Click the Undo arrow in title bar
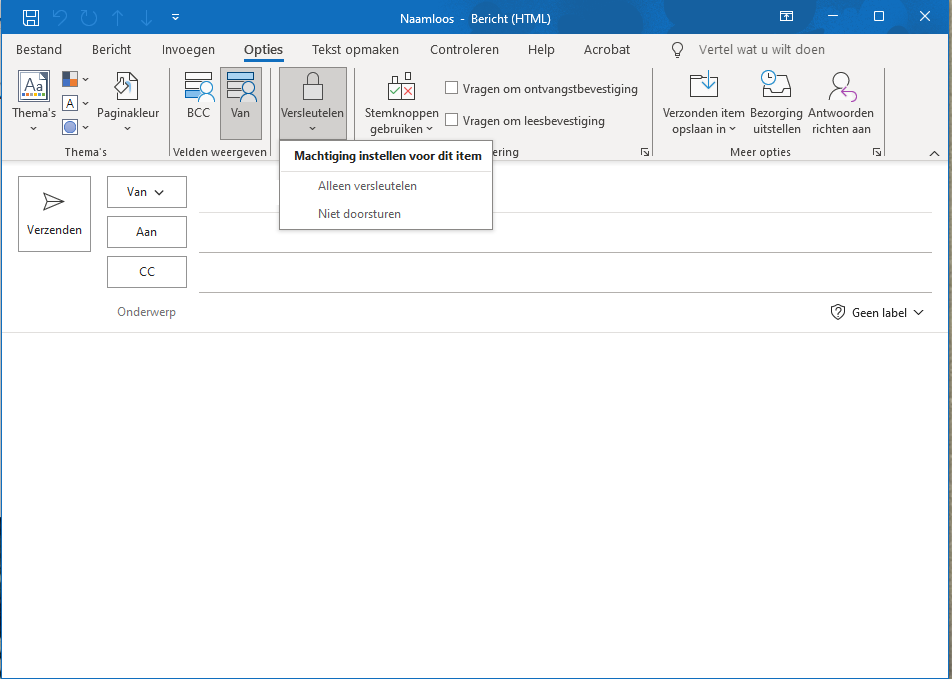952x679 pixels. [x=60, y=18]
